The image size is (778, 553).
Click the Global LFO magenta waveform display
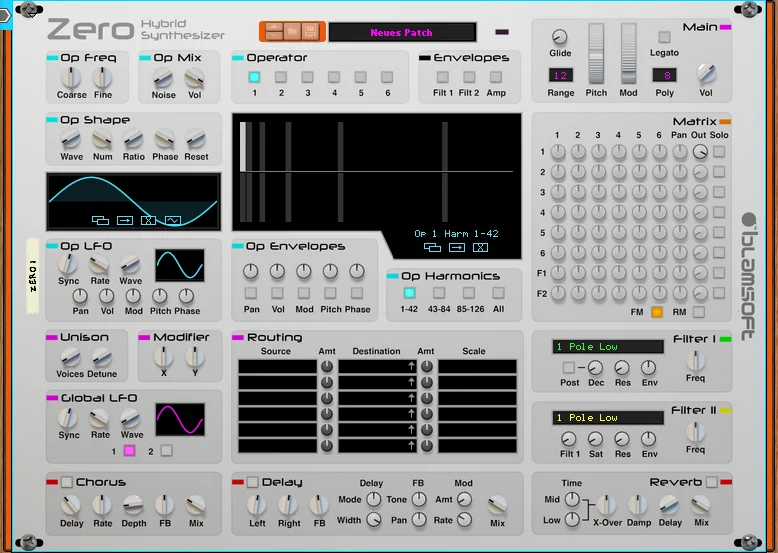(180, 420)
